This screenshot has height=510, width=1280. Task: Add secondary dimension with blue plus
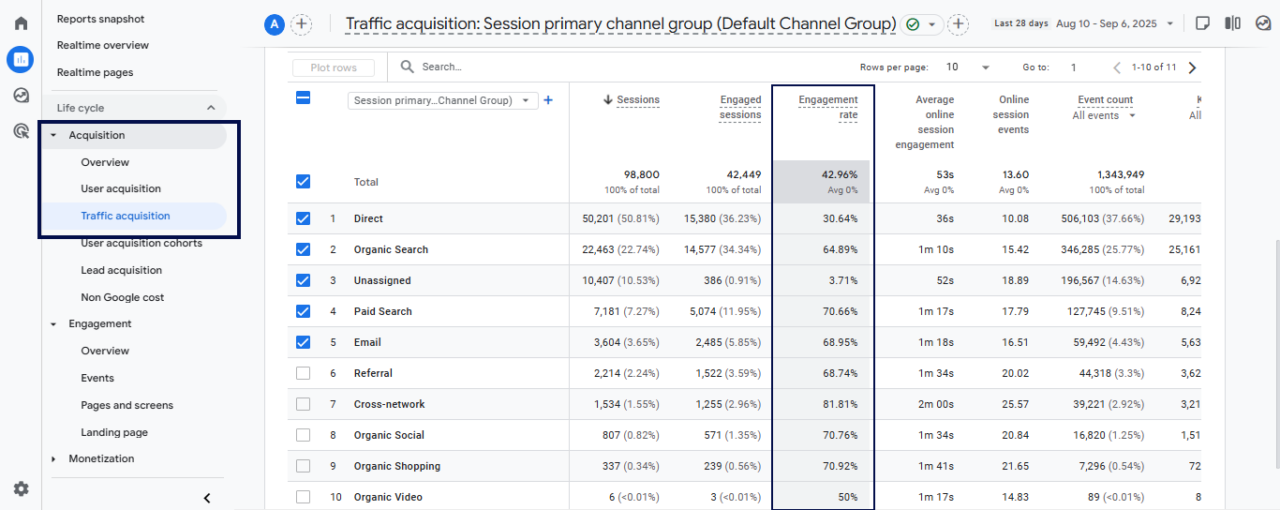click(x=548, y=100)
